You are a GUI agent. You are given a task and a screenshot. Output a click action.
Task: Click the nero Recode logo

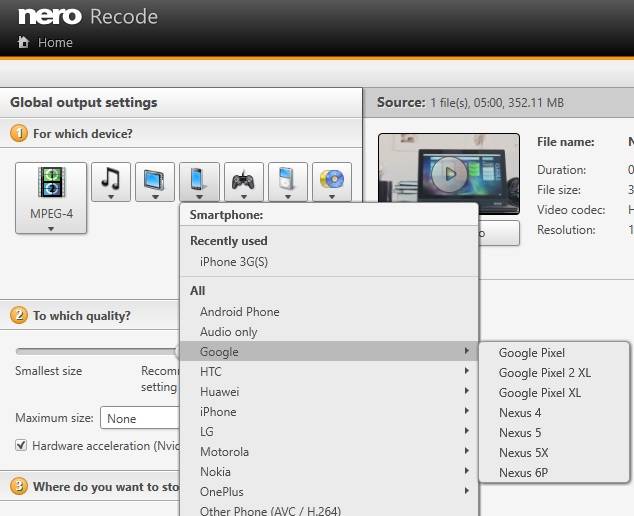click(88, 17)
